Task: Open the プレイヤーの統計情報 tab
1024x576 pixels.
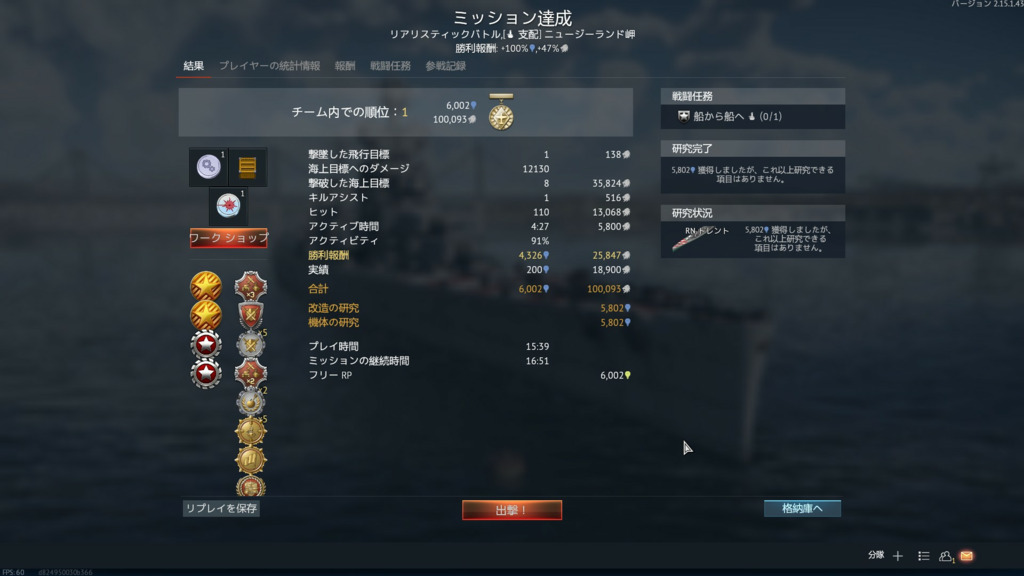Action: (269, 66)
